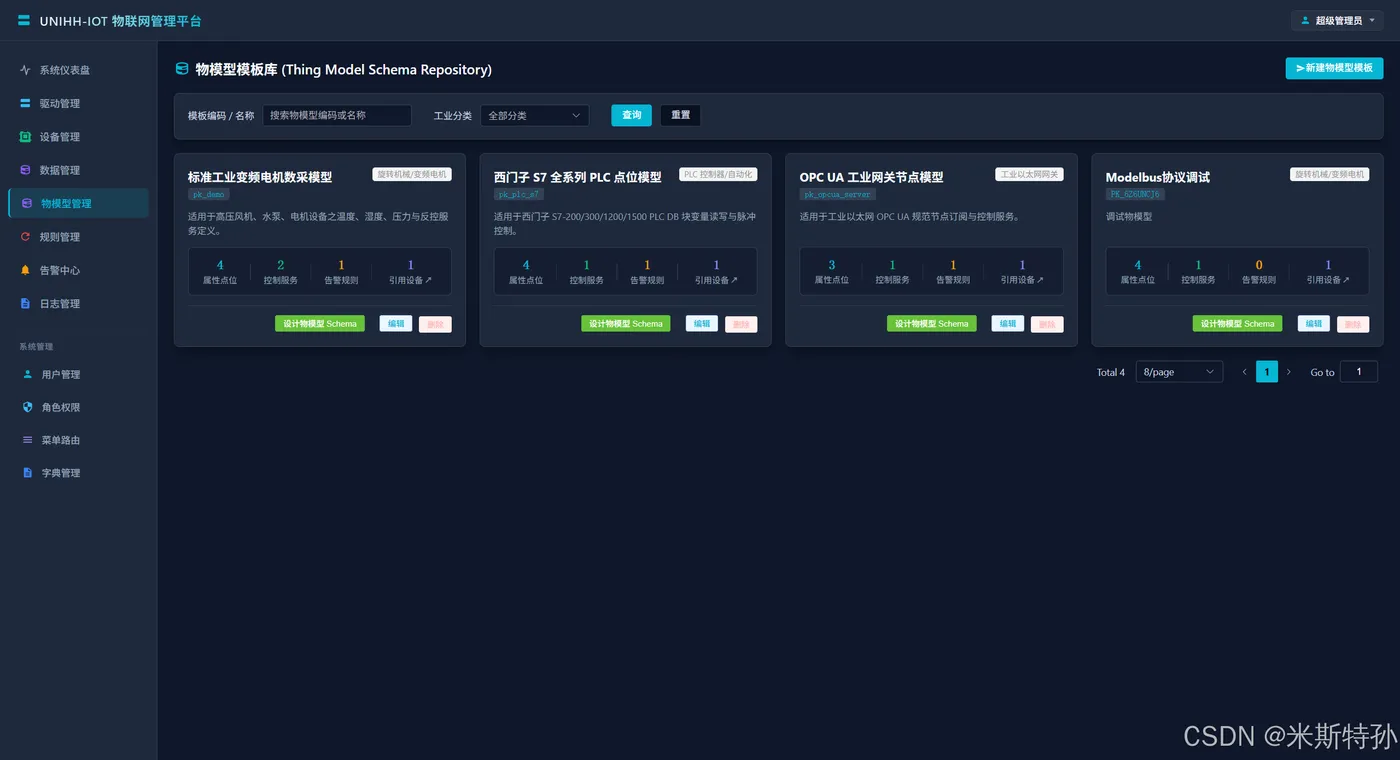This screenshot has height=760, width=1400.
Task: Click the Go to page number field
Action: [x=1359, y=372]
